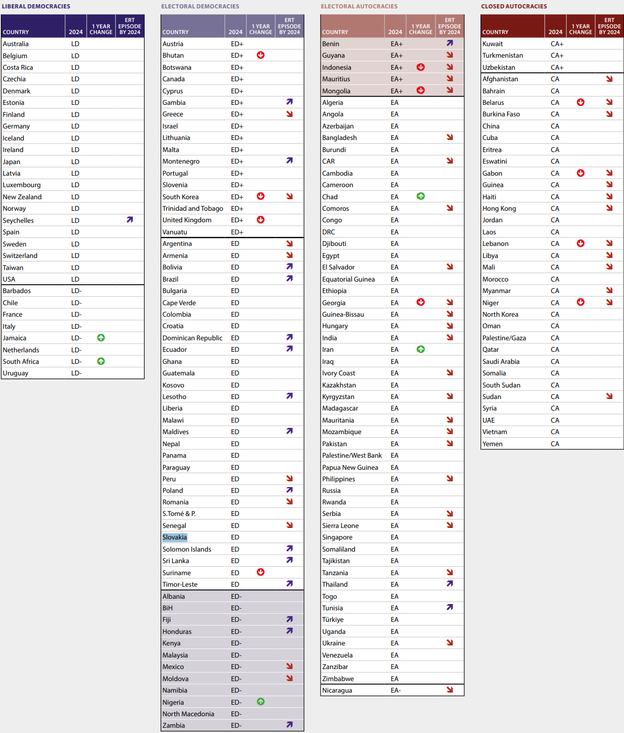The width and height of the screenshot is (624, 733).
Task: Click the red down circle beside Suriname
Action: [x=261, y=572]
